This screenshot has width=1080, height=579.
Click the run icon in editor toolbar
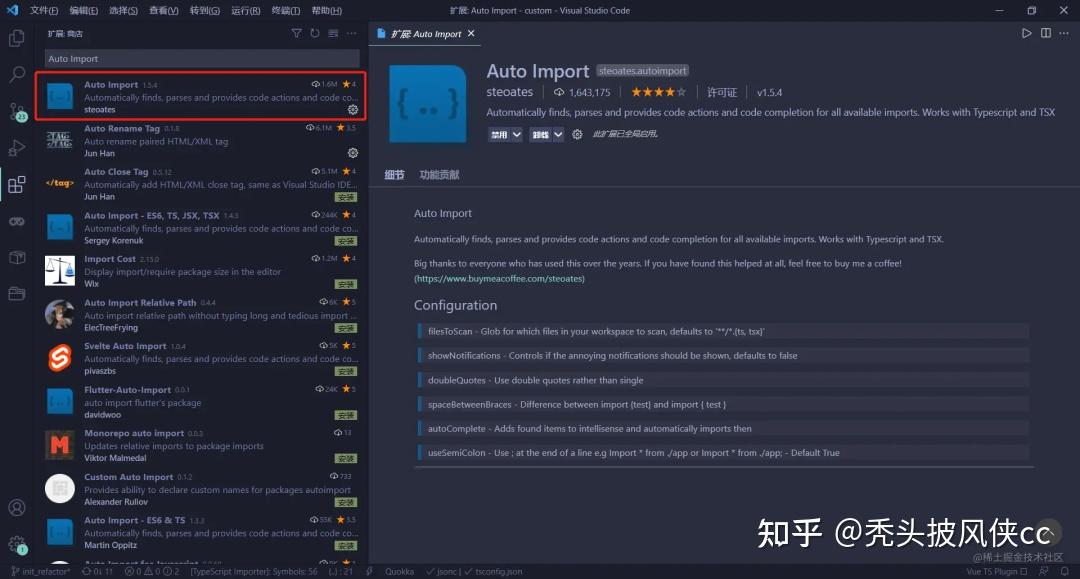pos(1026,33)
